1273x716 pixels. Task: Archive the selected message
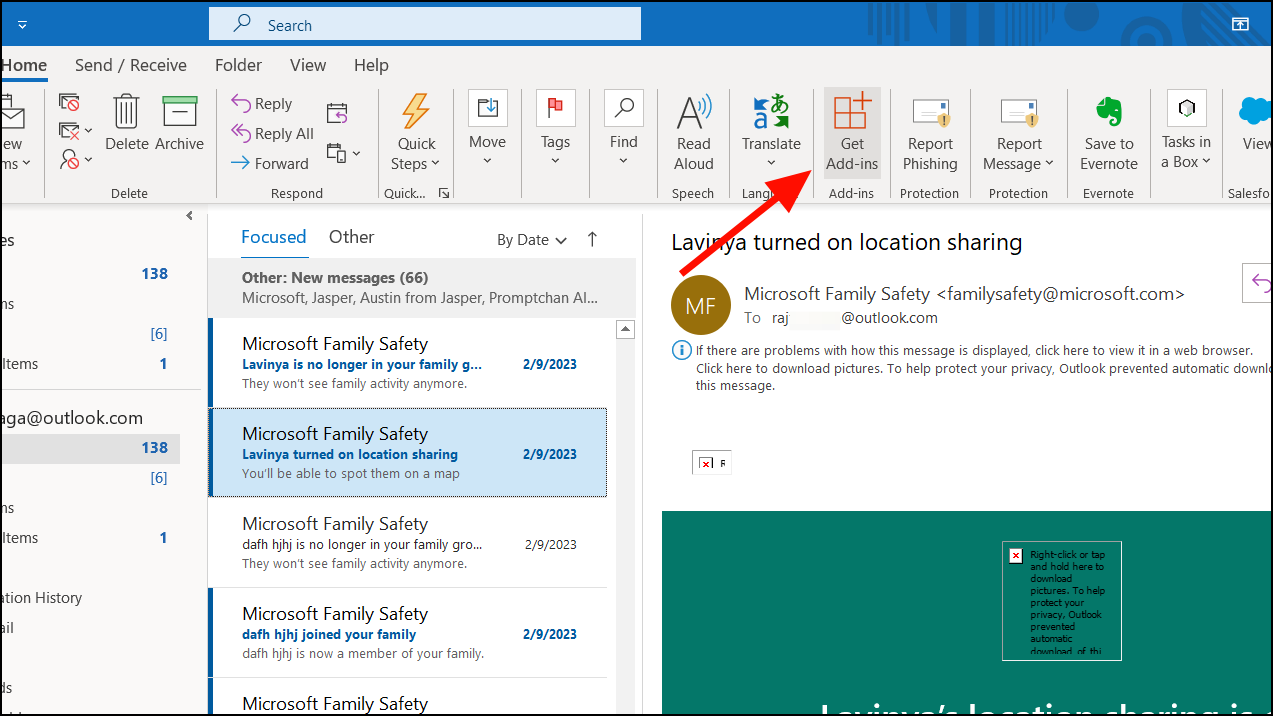click(180, 124)
